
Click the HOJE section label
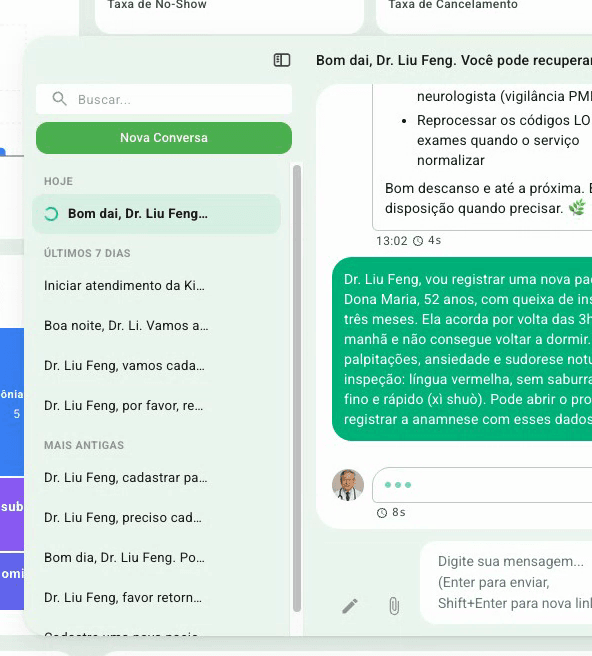pos(59,181)
